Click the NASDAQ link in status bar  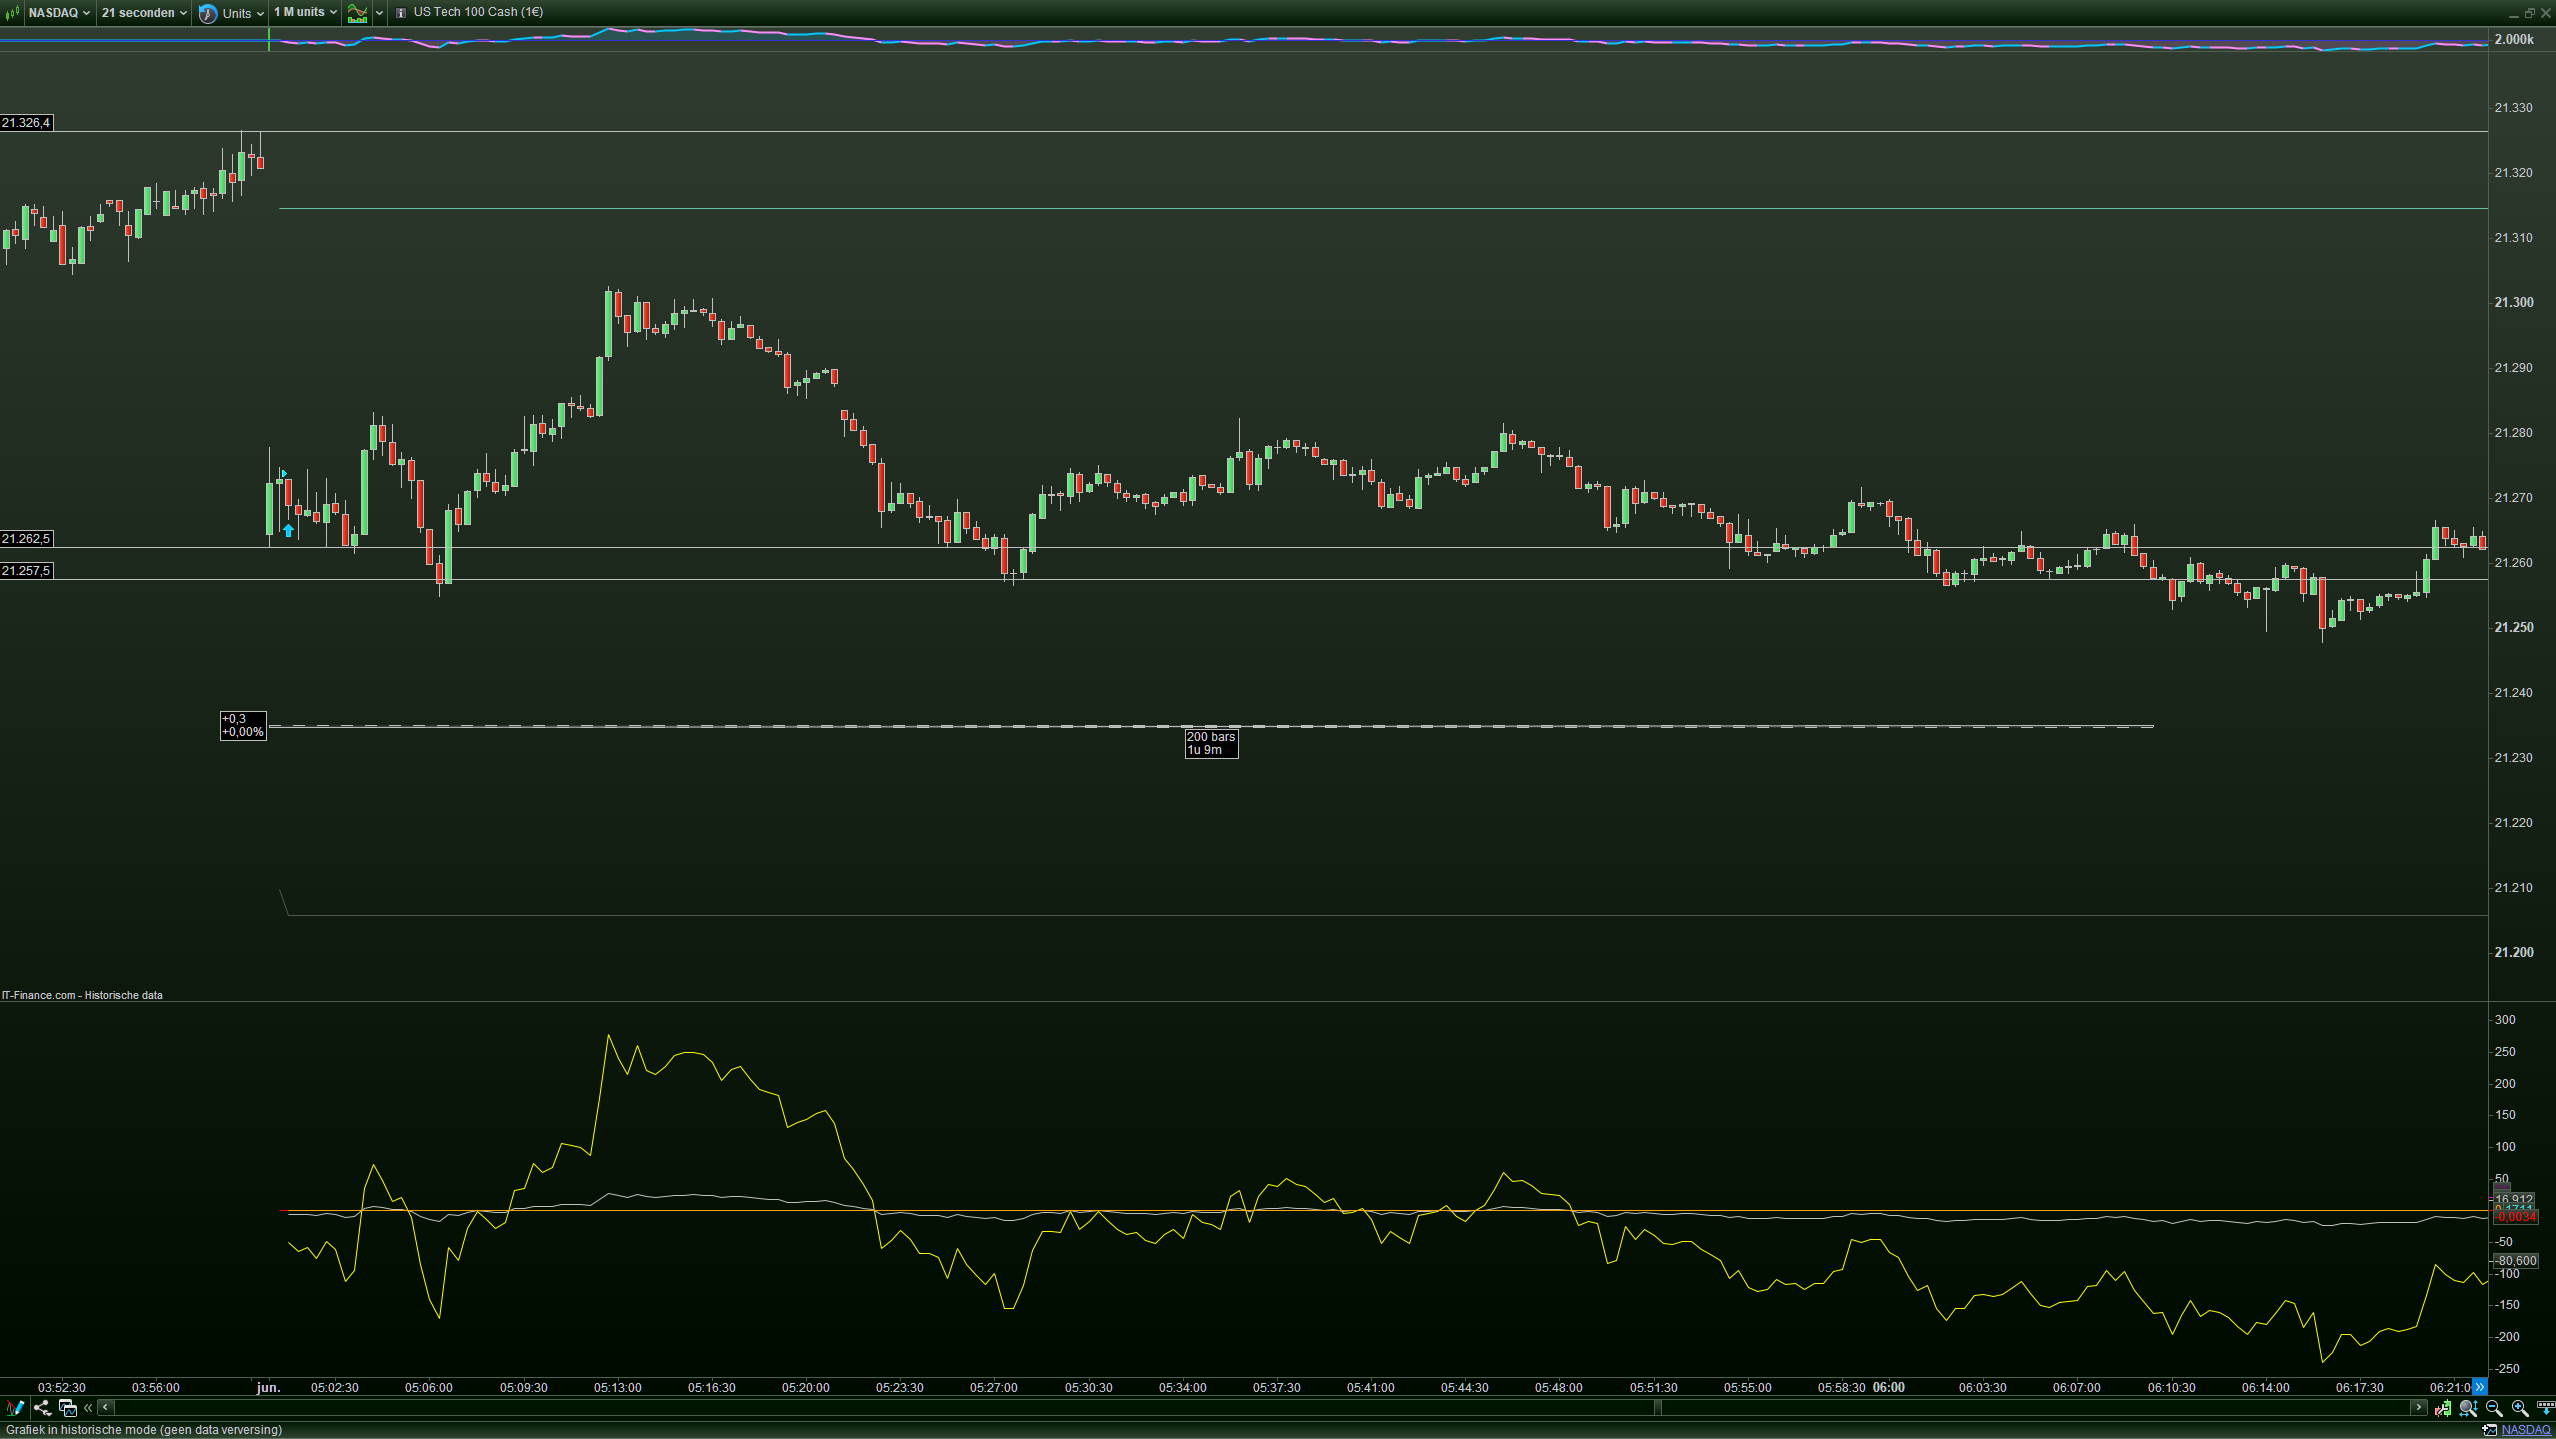pyautogui.click(x=2526, y=1430)
